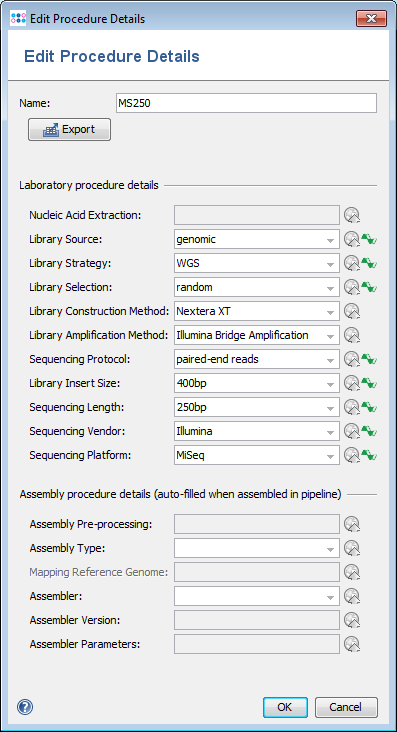Viewport: 397px width, 732px height.
Task: Click the Name field containing MS250
Action: [246, 103]
